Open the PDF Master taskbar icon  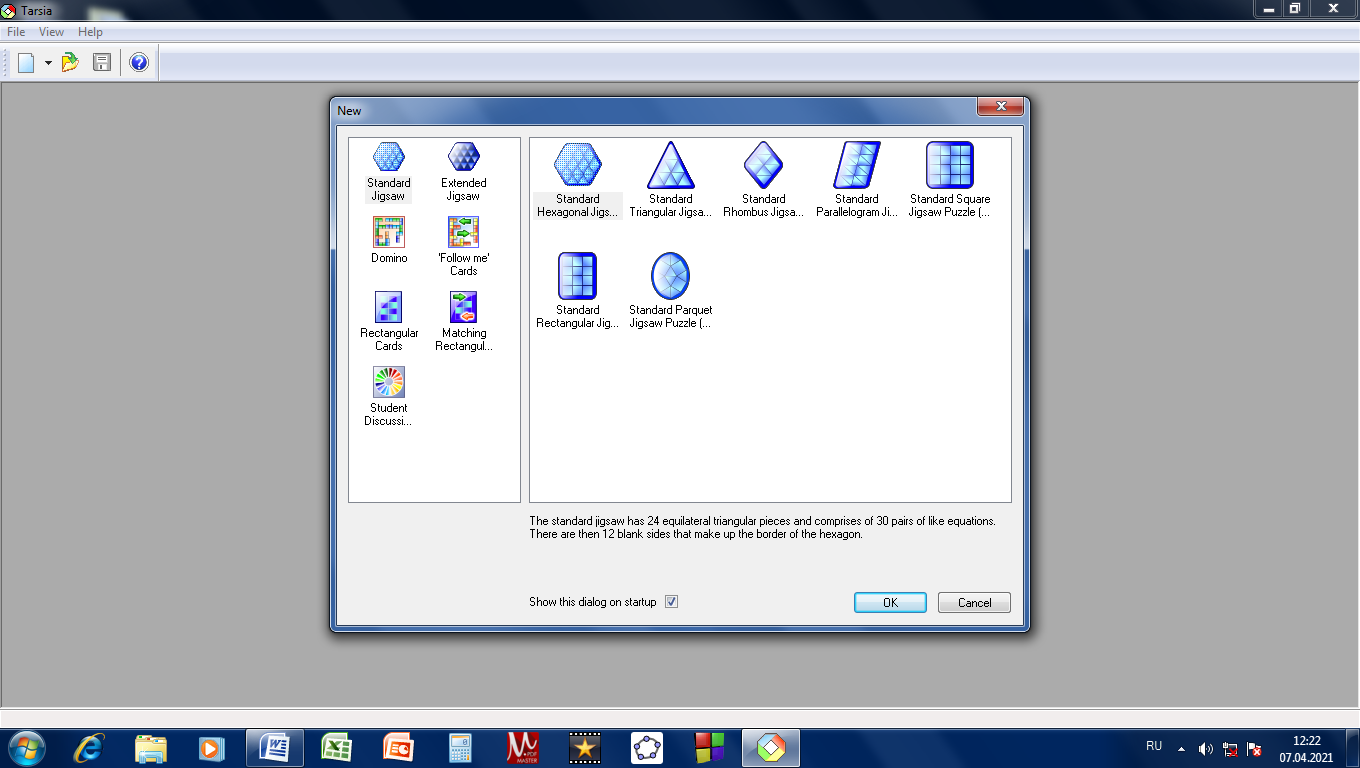pos(523,748)
